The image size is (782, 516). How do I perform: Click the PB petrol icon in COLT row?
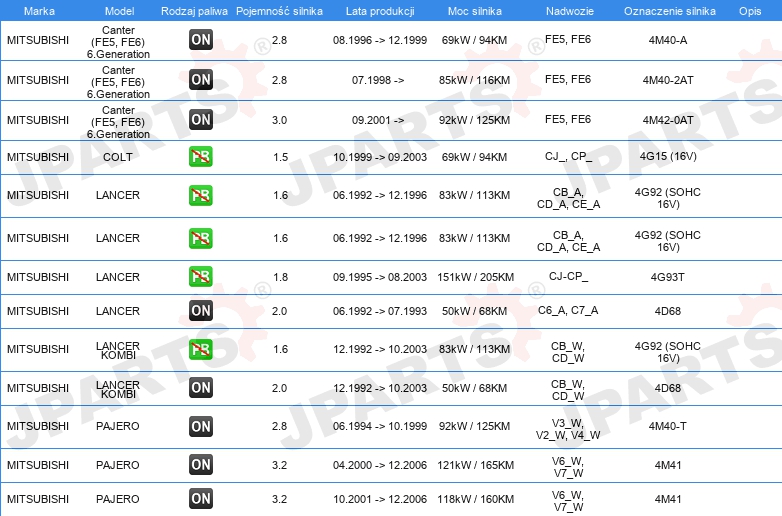click(201, 157)
